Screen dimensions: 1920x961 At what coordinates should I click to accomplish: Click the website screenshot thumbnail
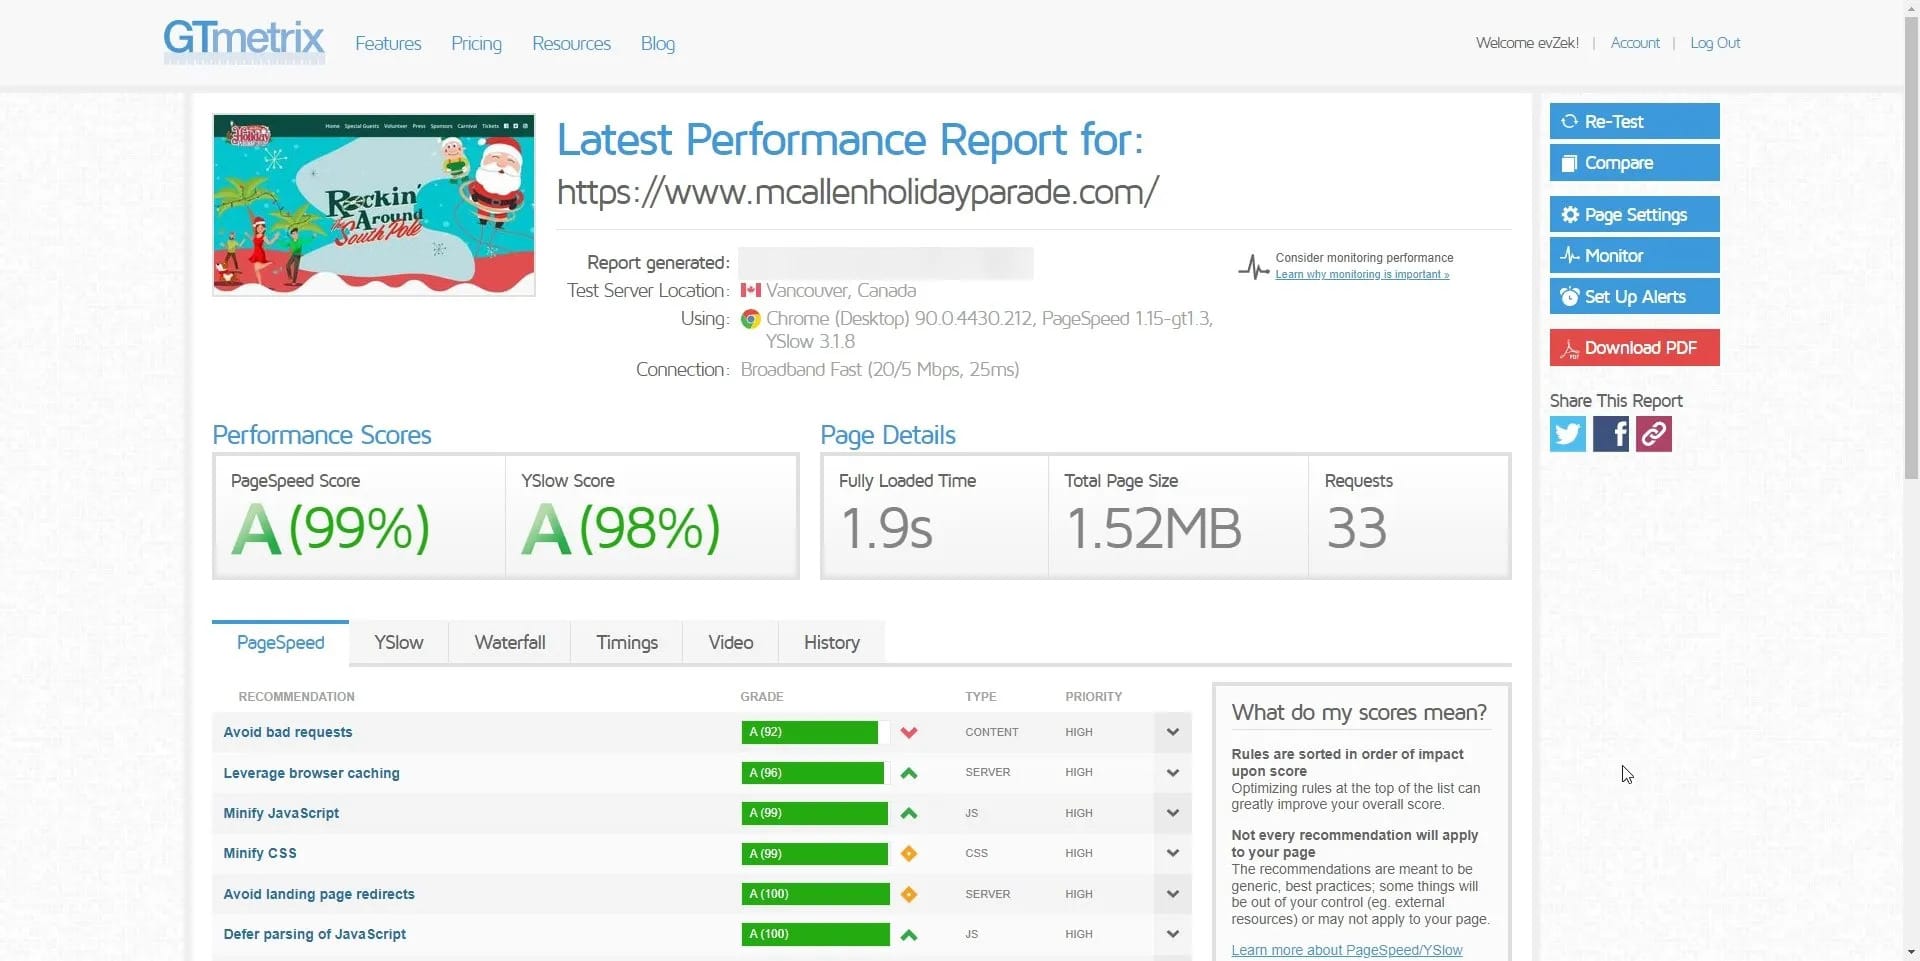click(x=374, y=204)
